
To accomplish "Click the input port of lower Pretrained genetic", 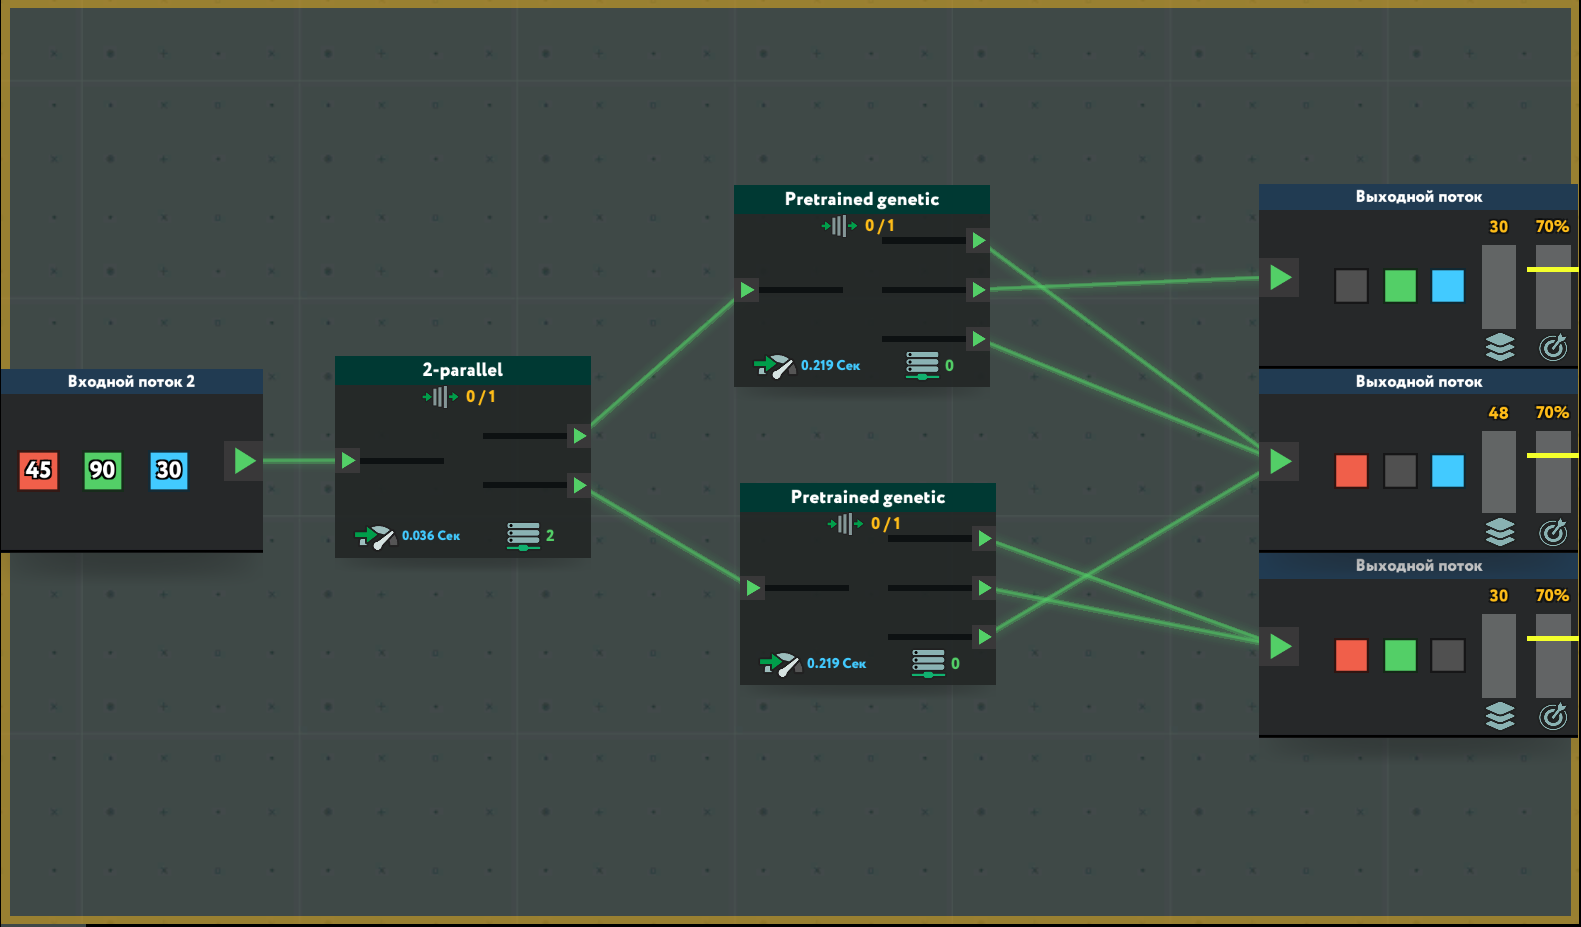I will [x=753, y=588].
